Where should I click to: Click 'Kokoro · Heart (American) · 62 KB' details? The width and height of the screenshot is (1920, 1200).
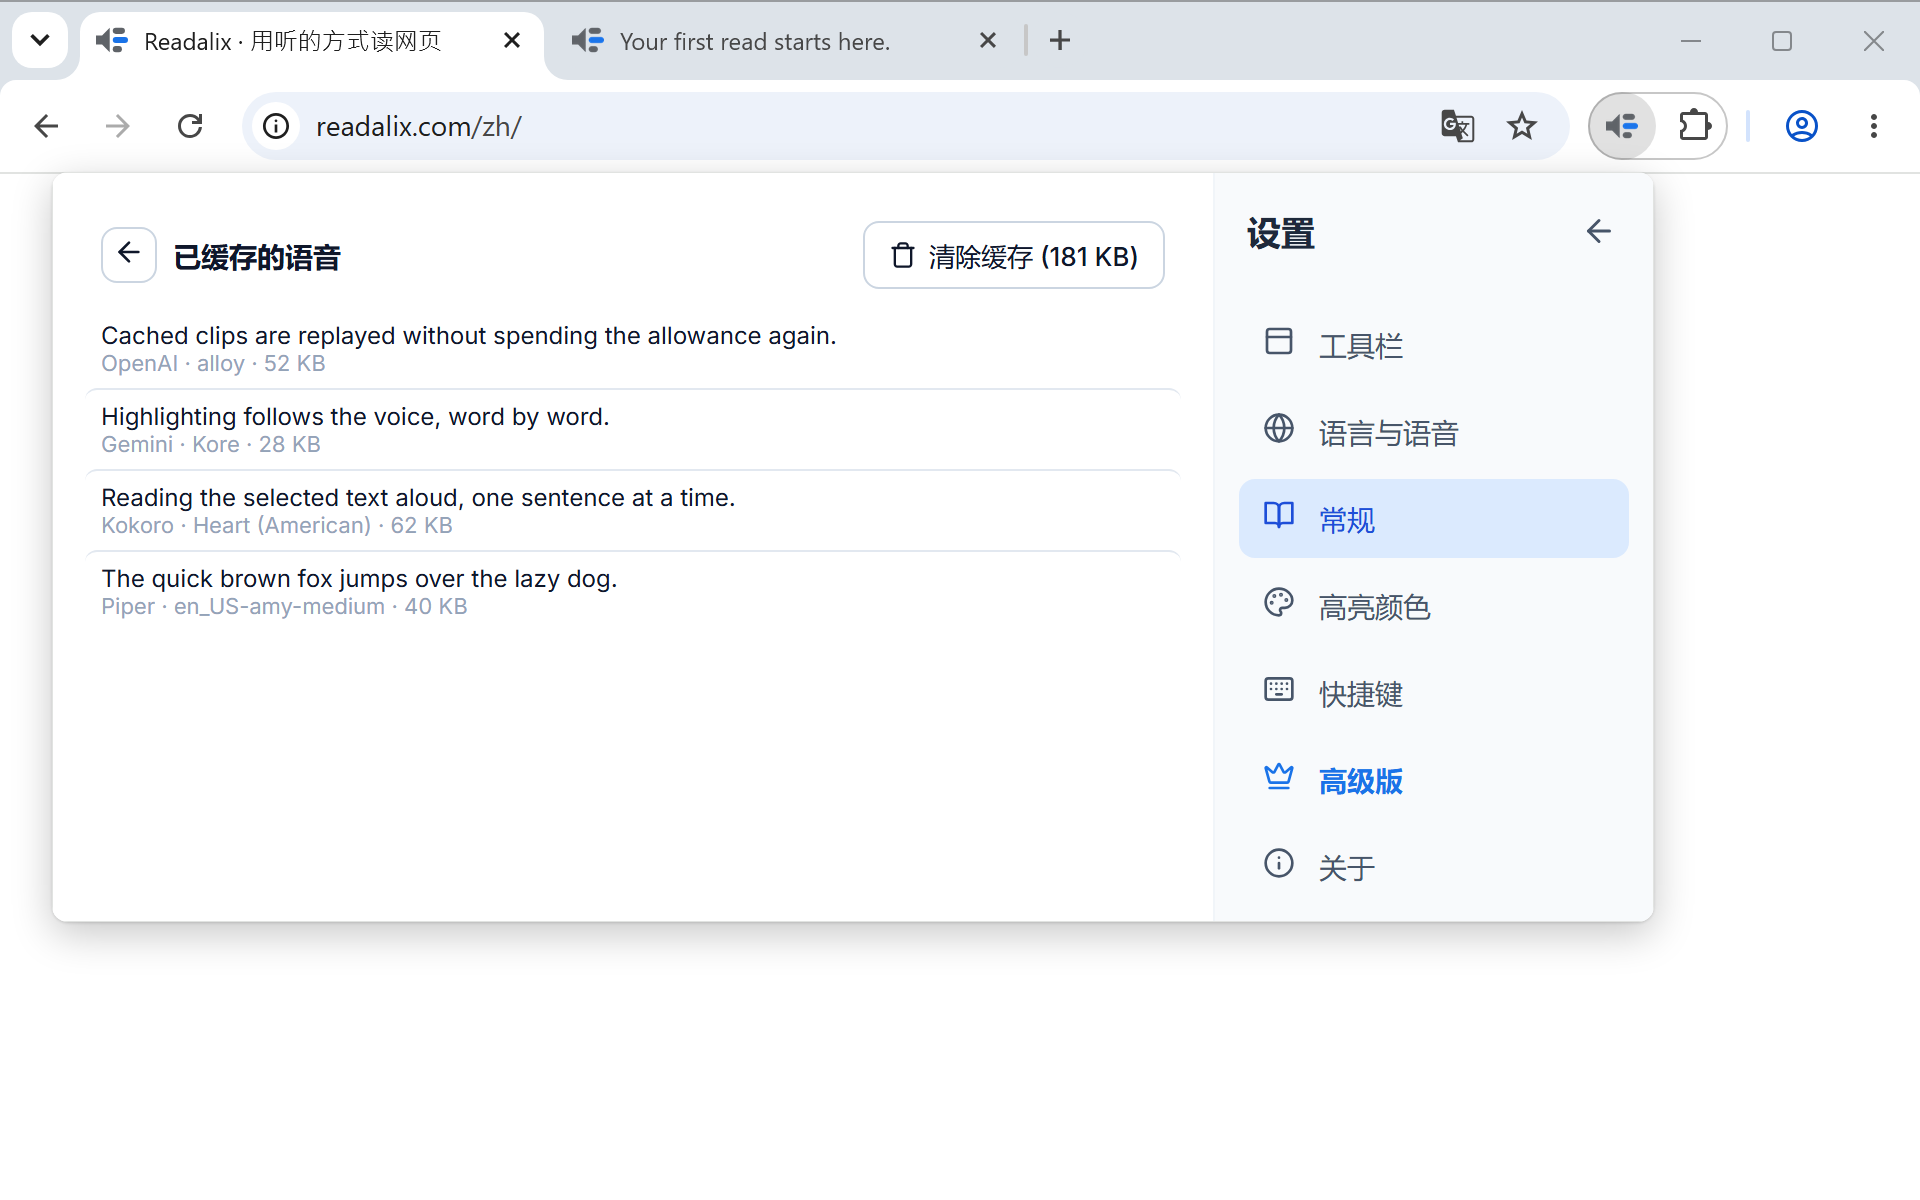point(277,526)
